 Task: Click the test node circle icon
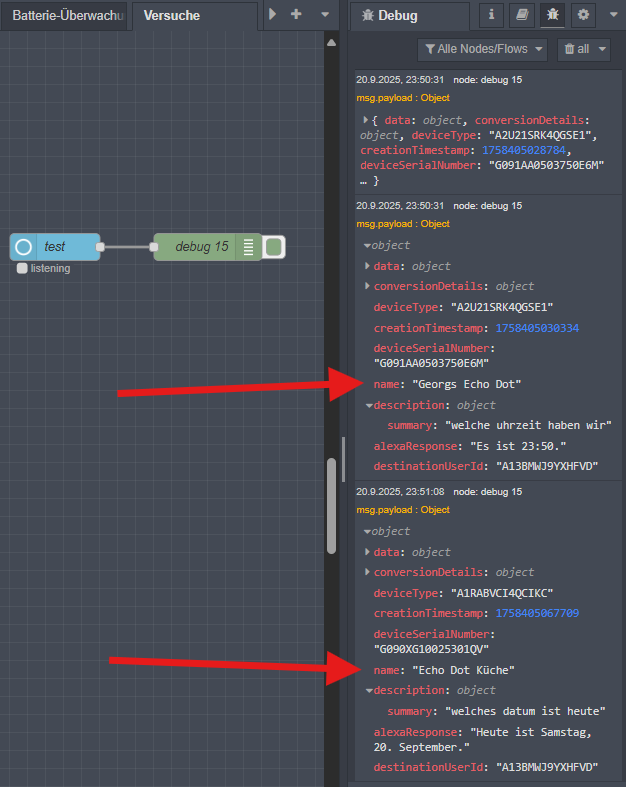pos(23,247)
